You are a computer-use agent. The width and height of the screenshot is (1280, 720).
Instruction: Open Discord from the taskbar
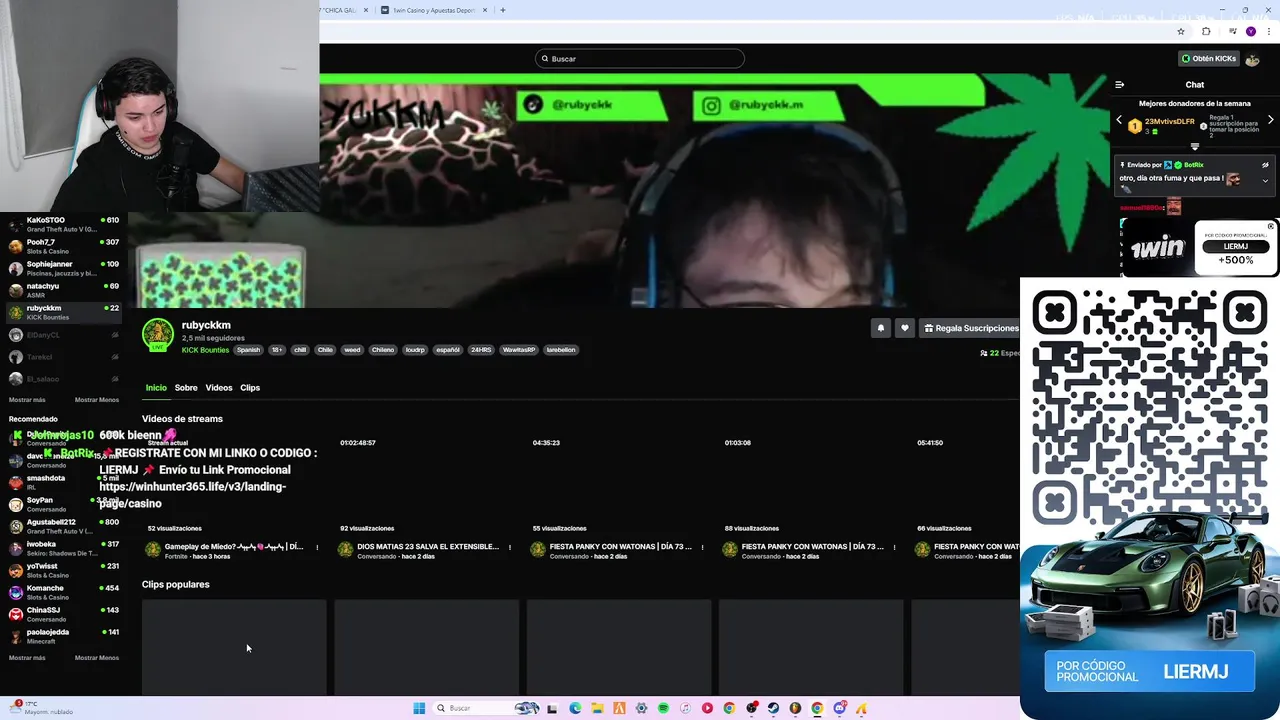pos(839,708)
